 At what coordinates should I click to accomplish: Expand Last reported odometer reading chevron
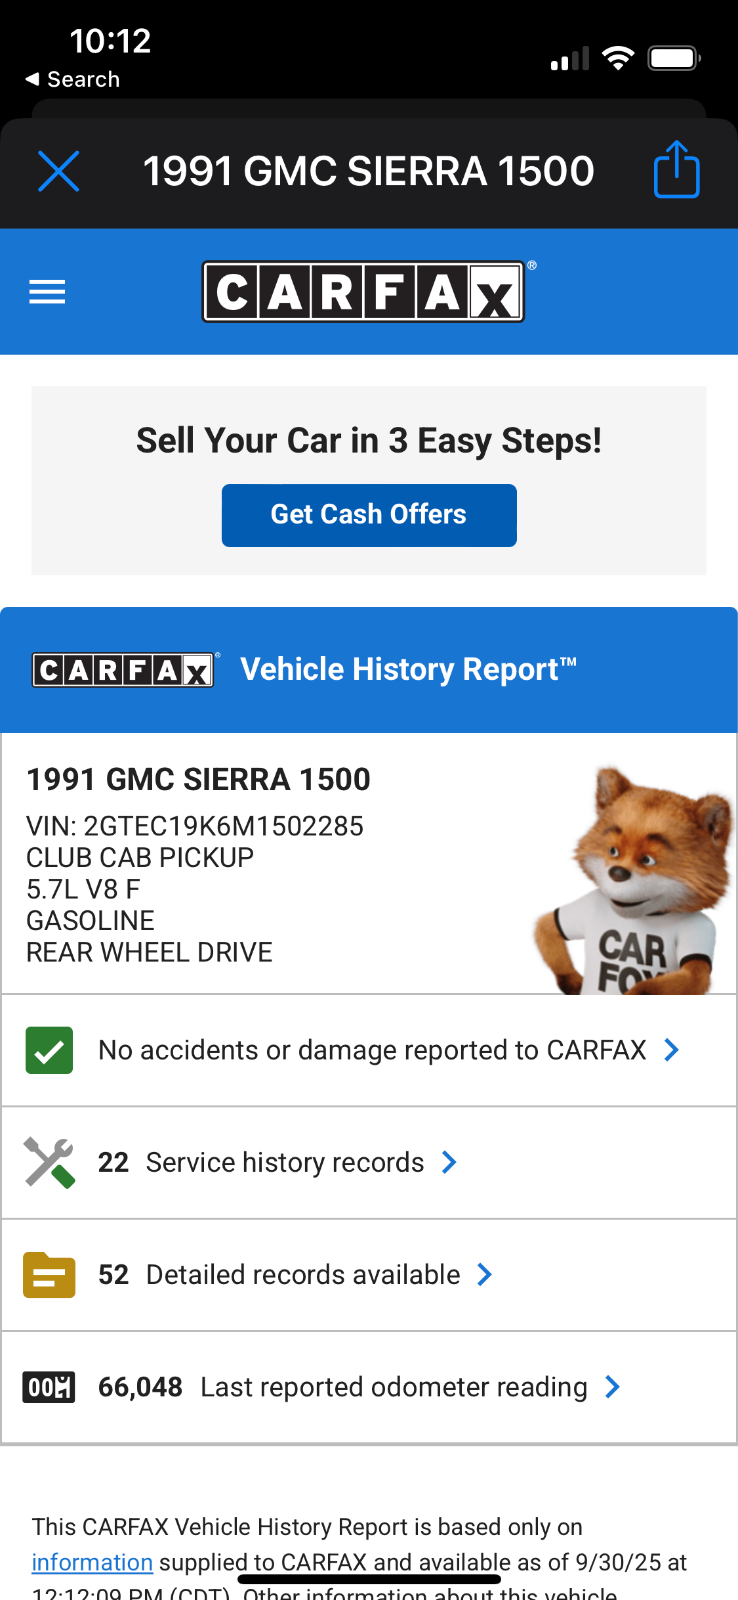(x=613, y=1387)
